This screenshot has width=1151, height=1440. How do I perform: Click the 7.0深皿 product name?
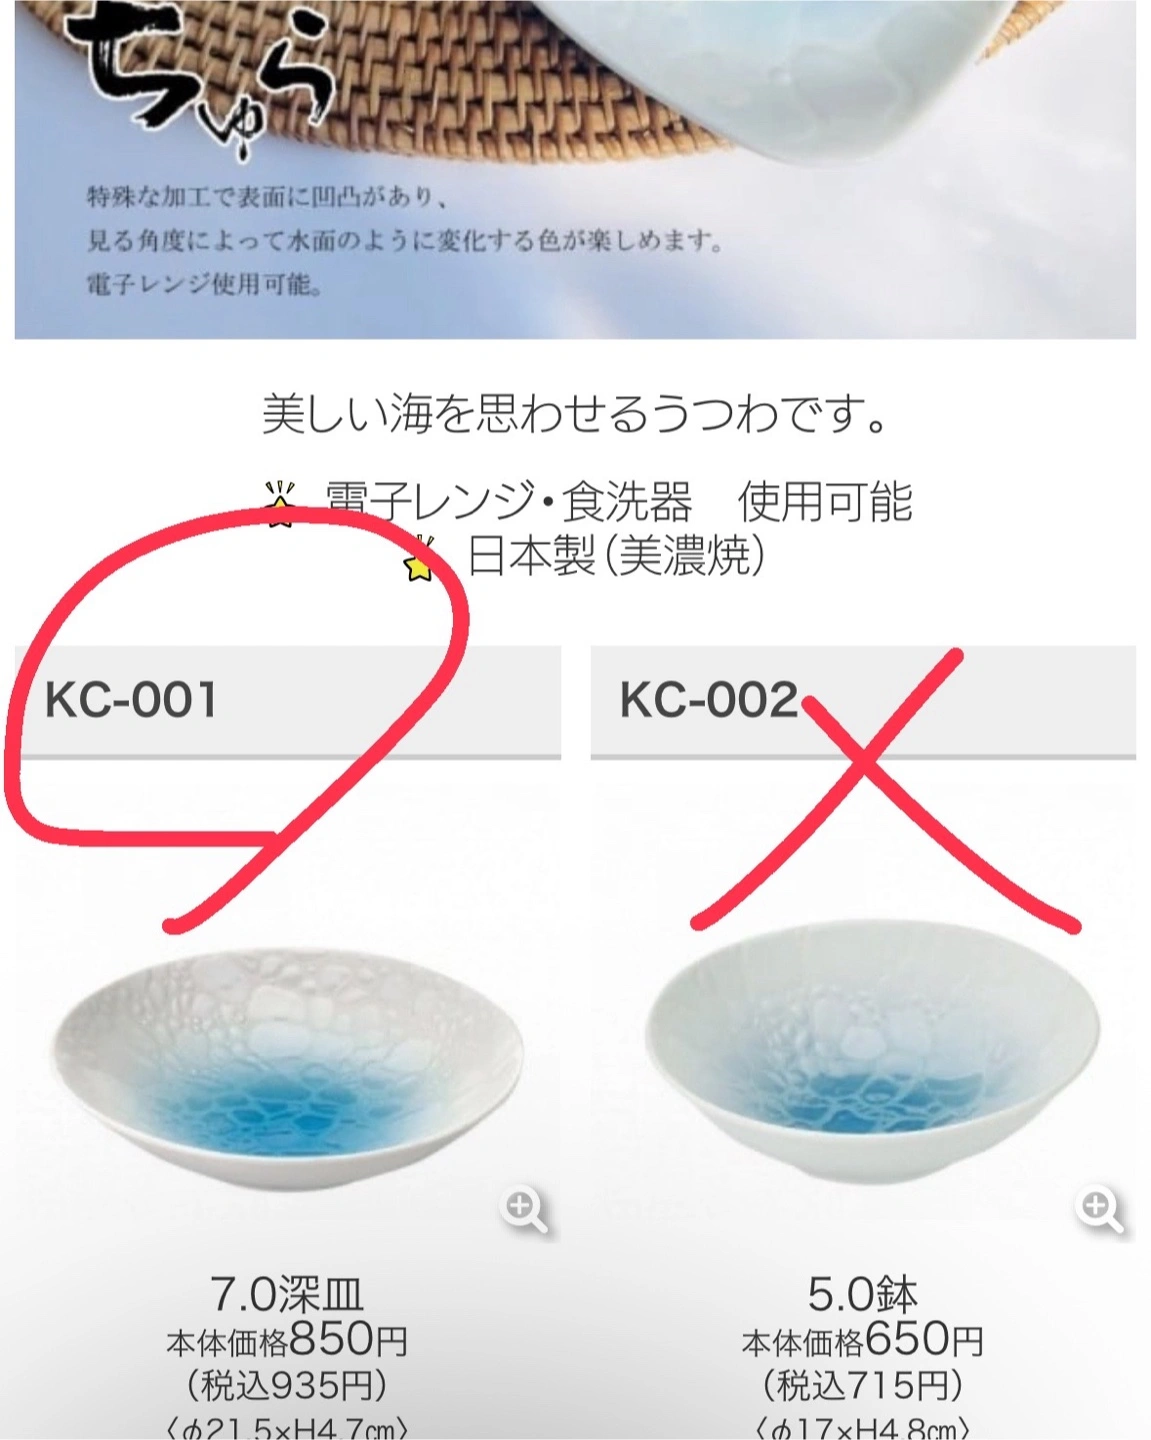click(287, 1296)
